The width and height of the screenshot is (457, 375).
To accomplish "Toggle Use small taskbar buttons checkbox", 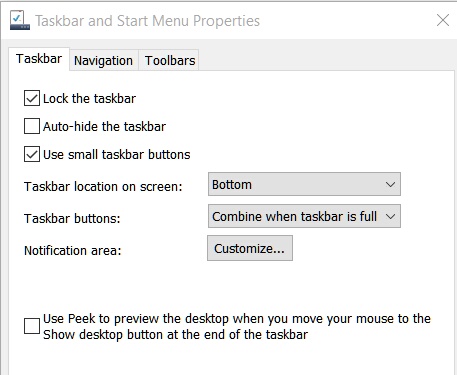I will [x=32, y=154].
